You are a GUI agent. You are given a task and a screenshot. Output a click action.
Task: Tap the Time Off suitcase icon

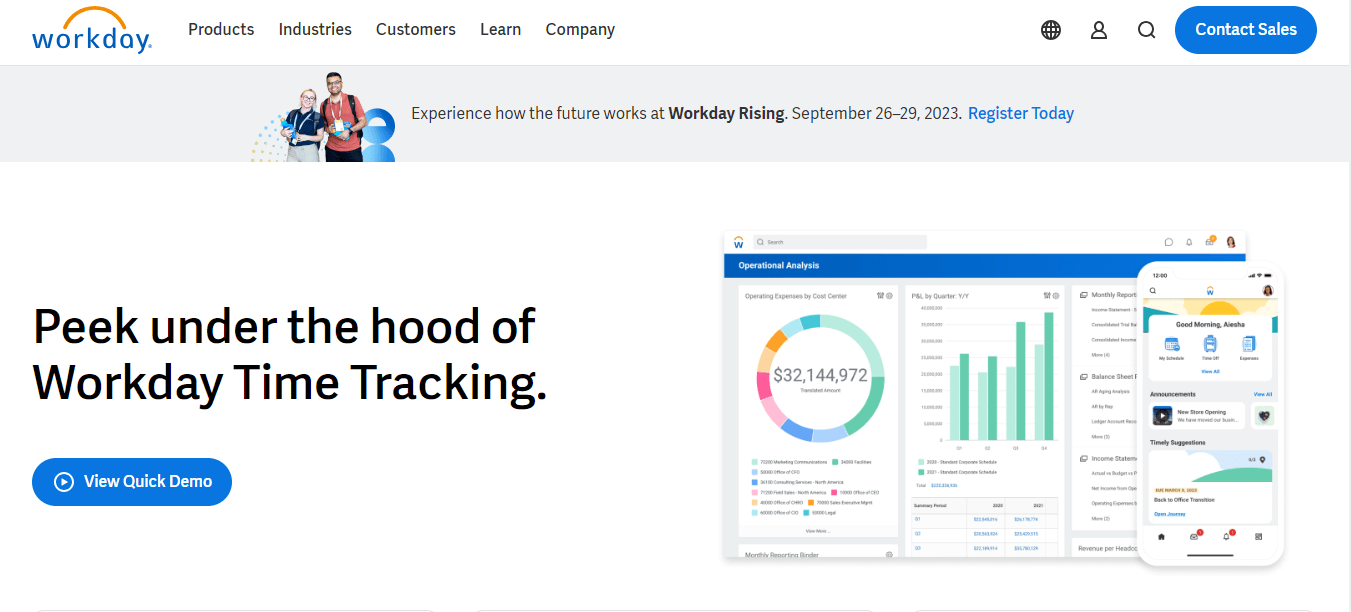pyautogui.click(x=1210, y=345)
